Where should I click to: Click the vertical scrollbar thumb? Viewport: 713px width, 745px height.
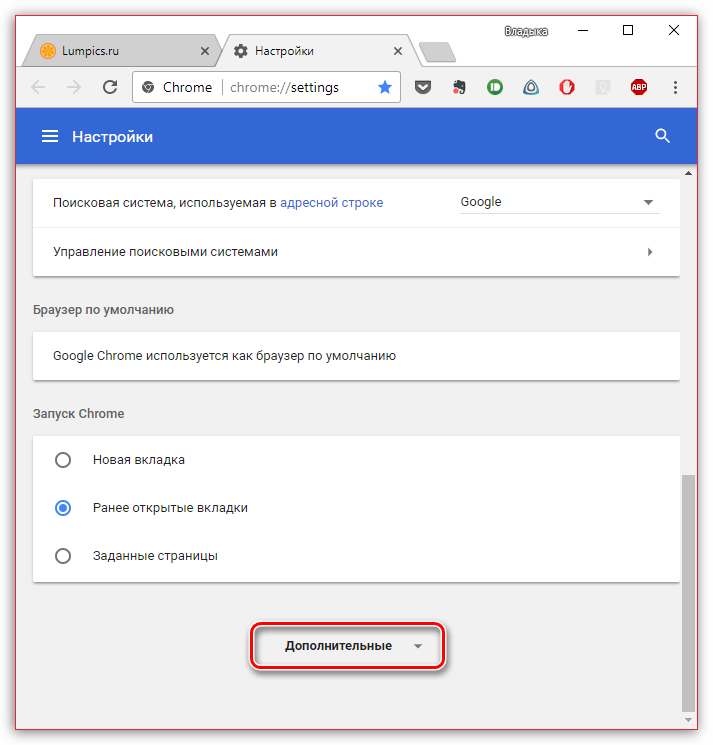pos(688,592)
